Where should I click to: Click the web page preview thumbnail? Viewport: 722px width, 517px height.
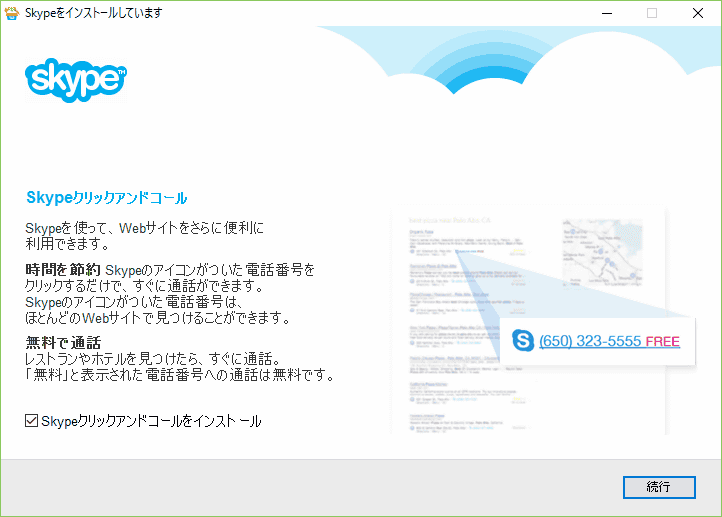click(528, 321)
